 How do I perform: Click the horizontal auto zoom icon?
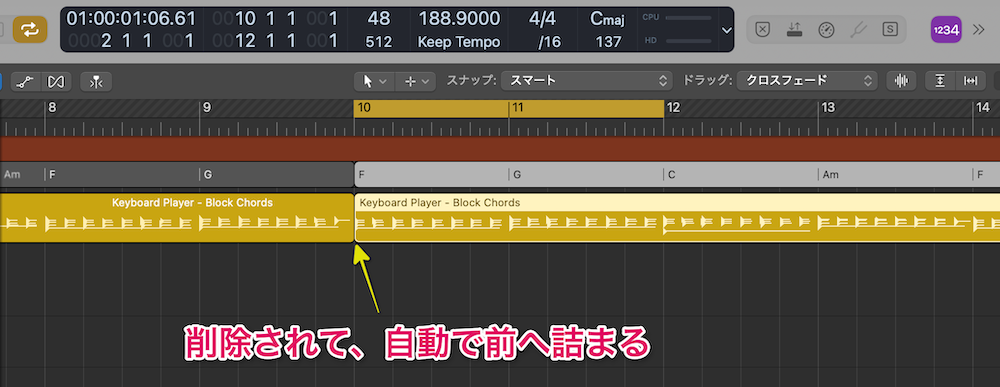(x=970, y=81)
